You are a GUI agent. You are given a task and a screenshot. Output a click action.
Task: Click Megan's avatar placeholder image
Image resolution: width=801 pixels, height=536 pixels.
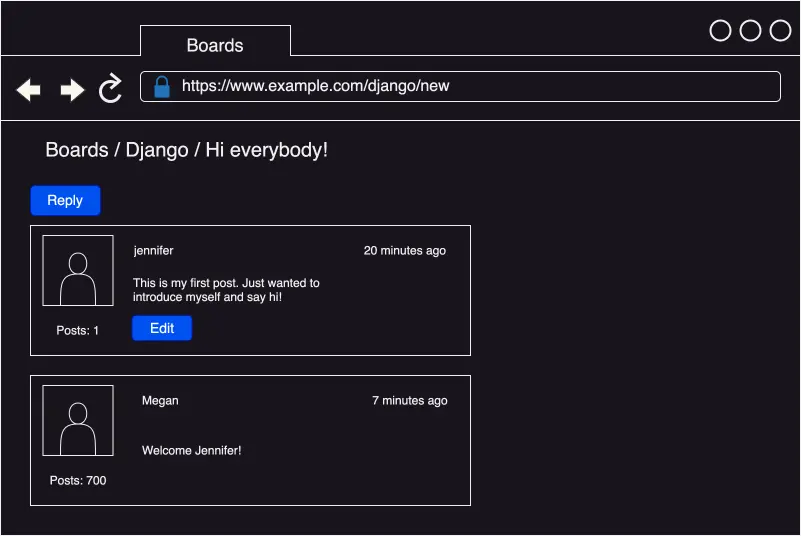[x=78, y=421]
